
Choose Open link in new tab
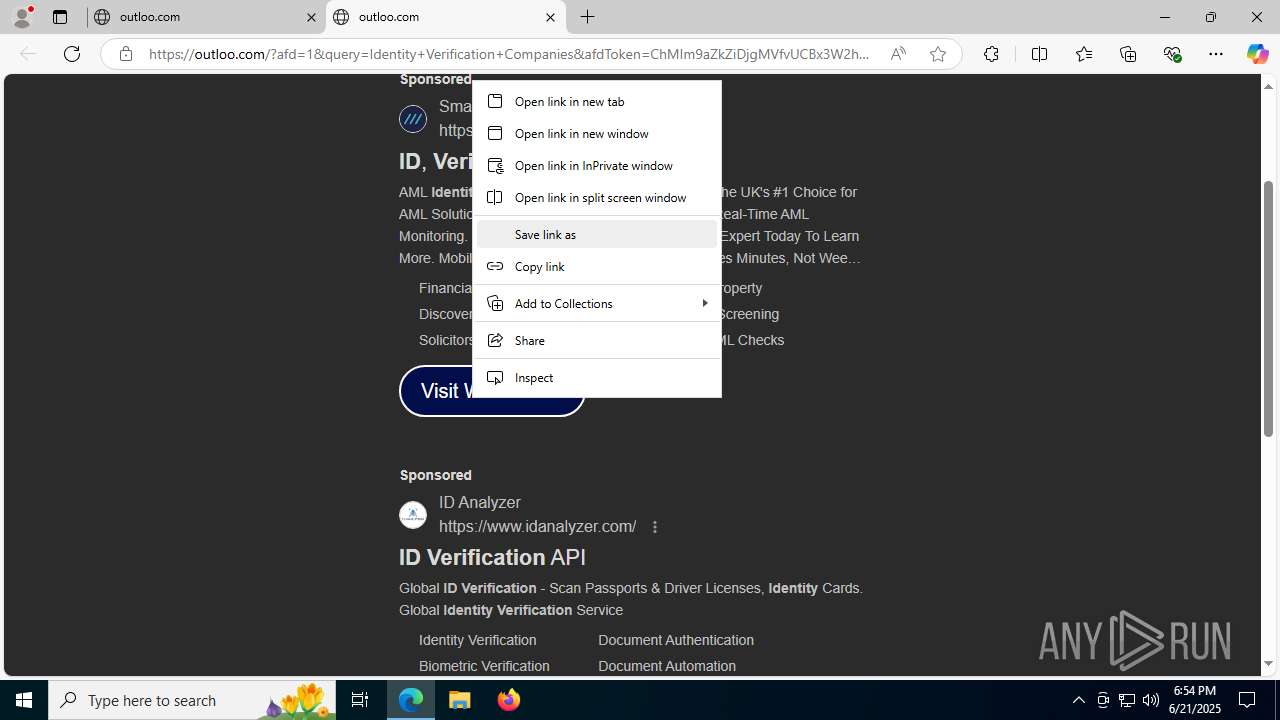coord(597,101)
